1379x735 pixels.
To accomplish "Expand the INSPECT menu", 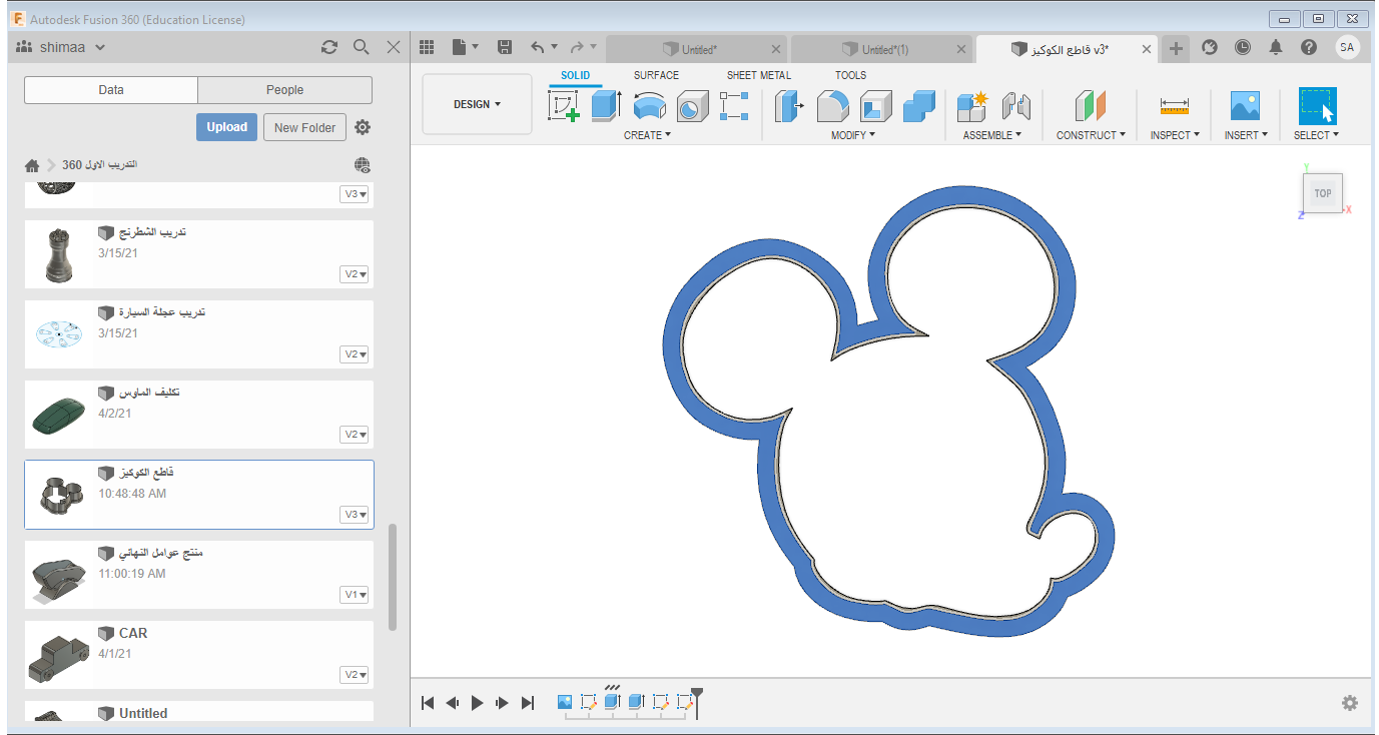I will point(1175,135).
